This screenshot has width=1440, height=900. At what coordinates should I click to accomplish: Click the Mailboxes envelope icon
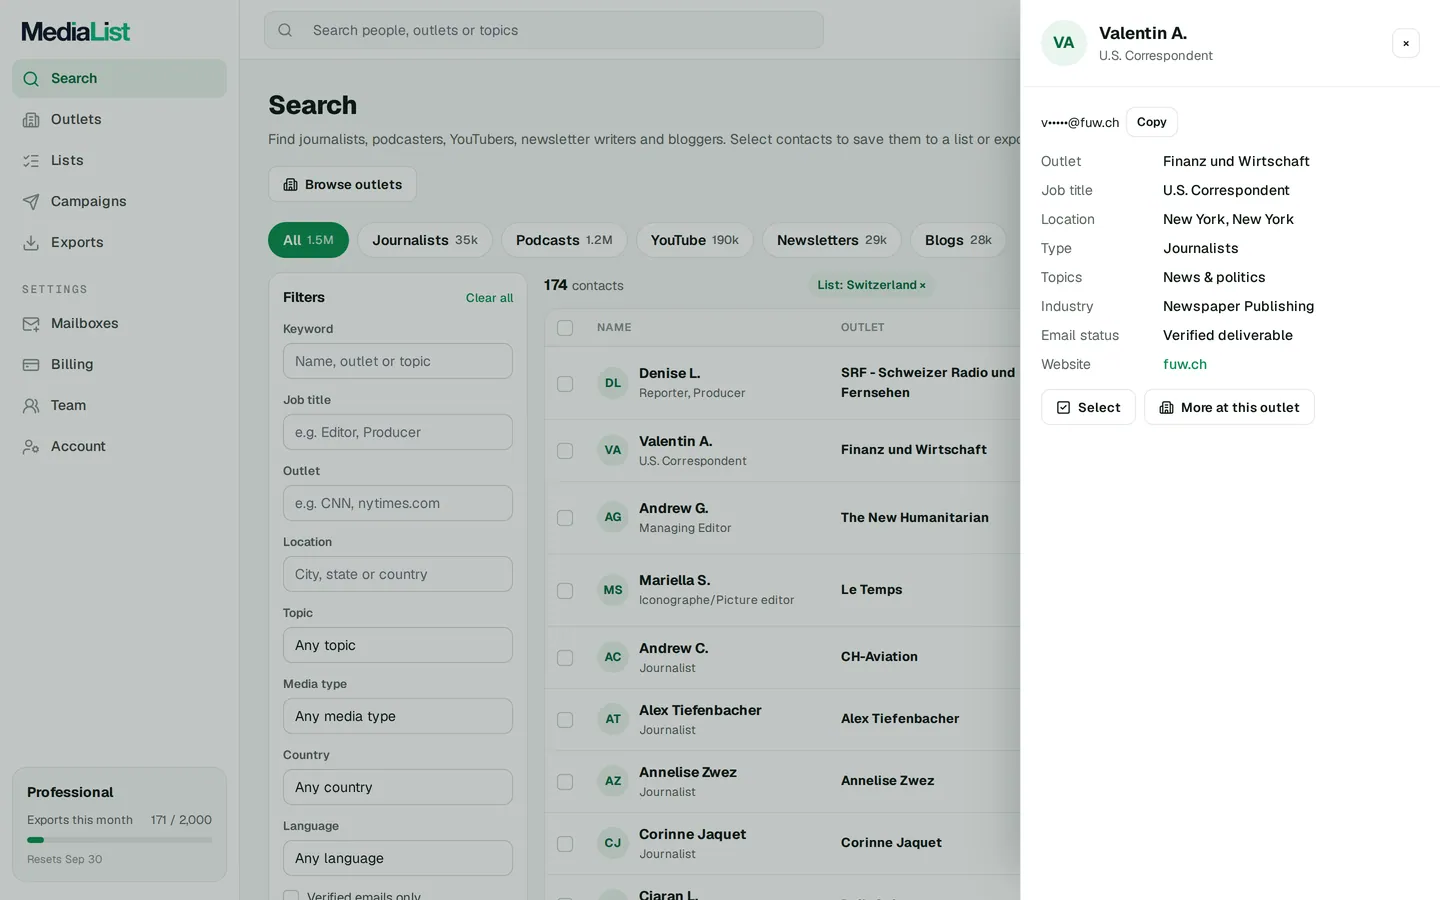(x=31, y=324)
